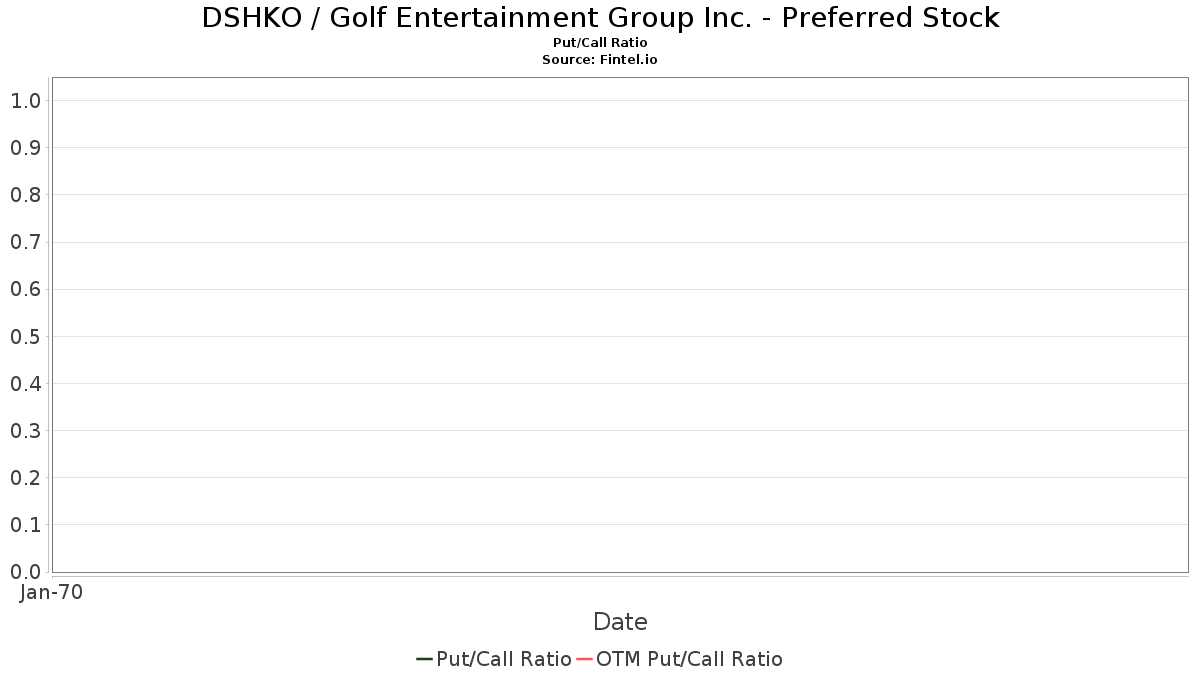
Task: Click the Date x-axis title
Action: (x=620, y=622)
